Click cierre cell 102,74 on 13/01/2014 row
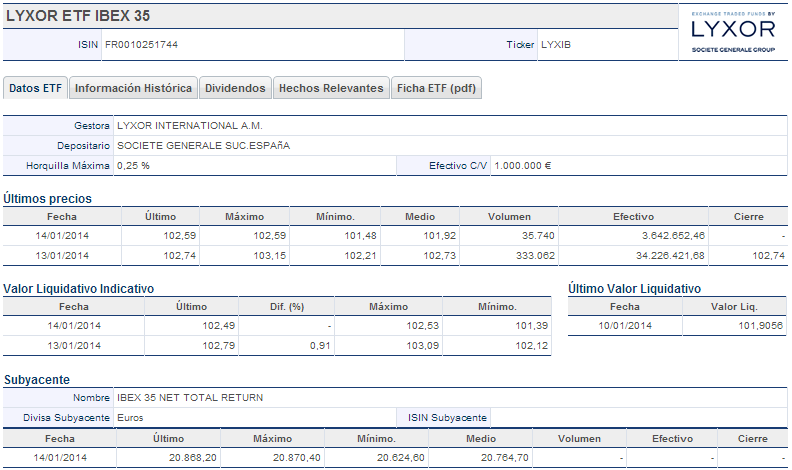The image size is (792, 470). pyautogui.click(x=768, y=256)
